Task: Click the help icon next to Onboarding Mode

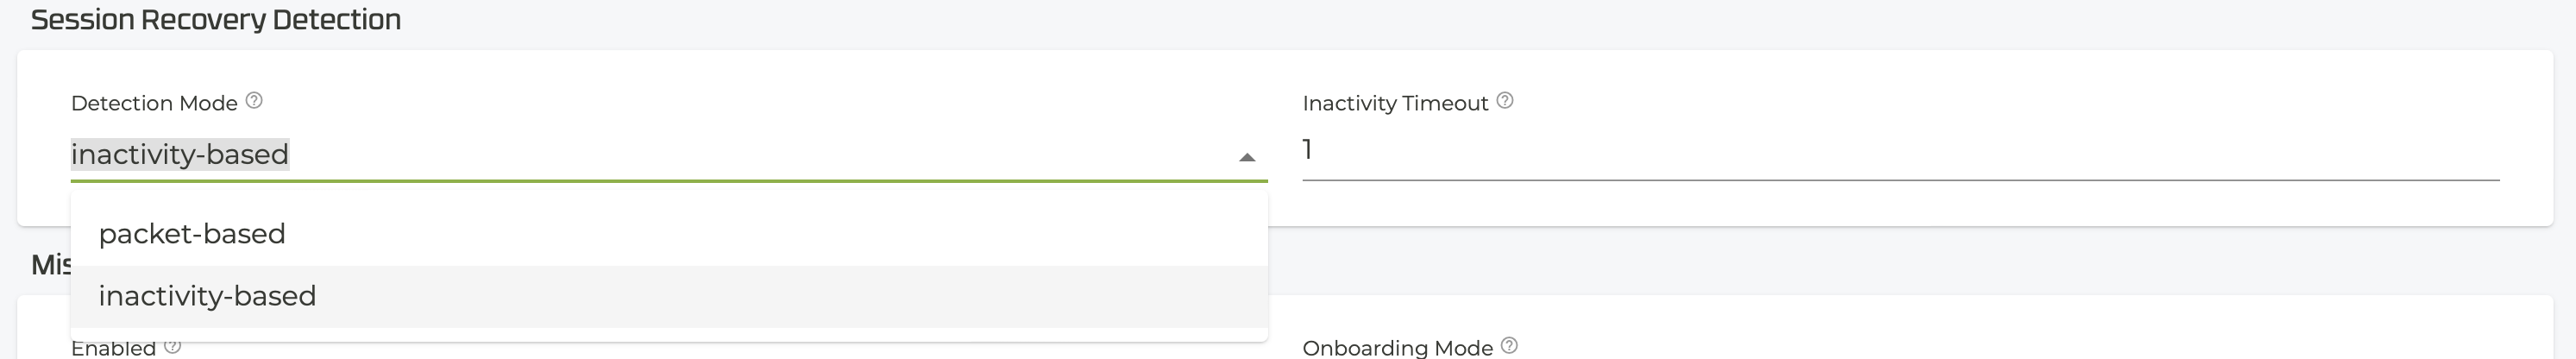Action: tap(1509, 346)
